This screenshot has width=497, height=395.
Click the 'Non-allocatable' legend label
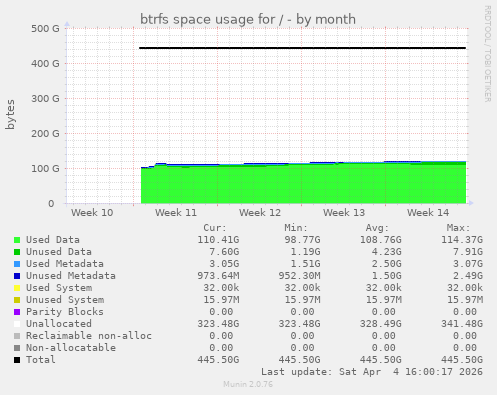click(x=71, y=348)
